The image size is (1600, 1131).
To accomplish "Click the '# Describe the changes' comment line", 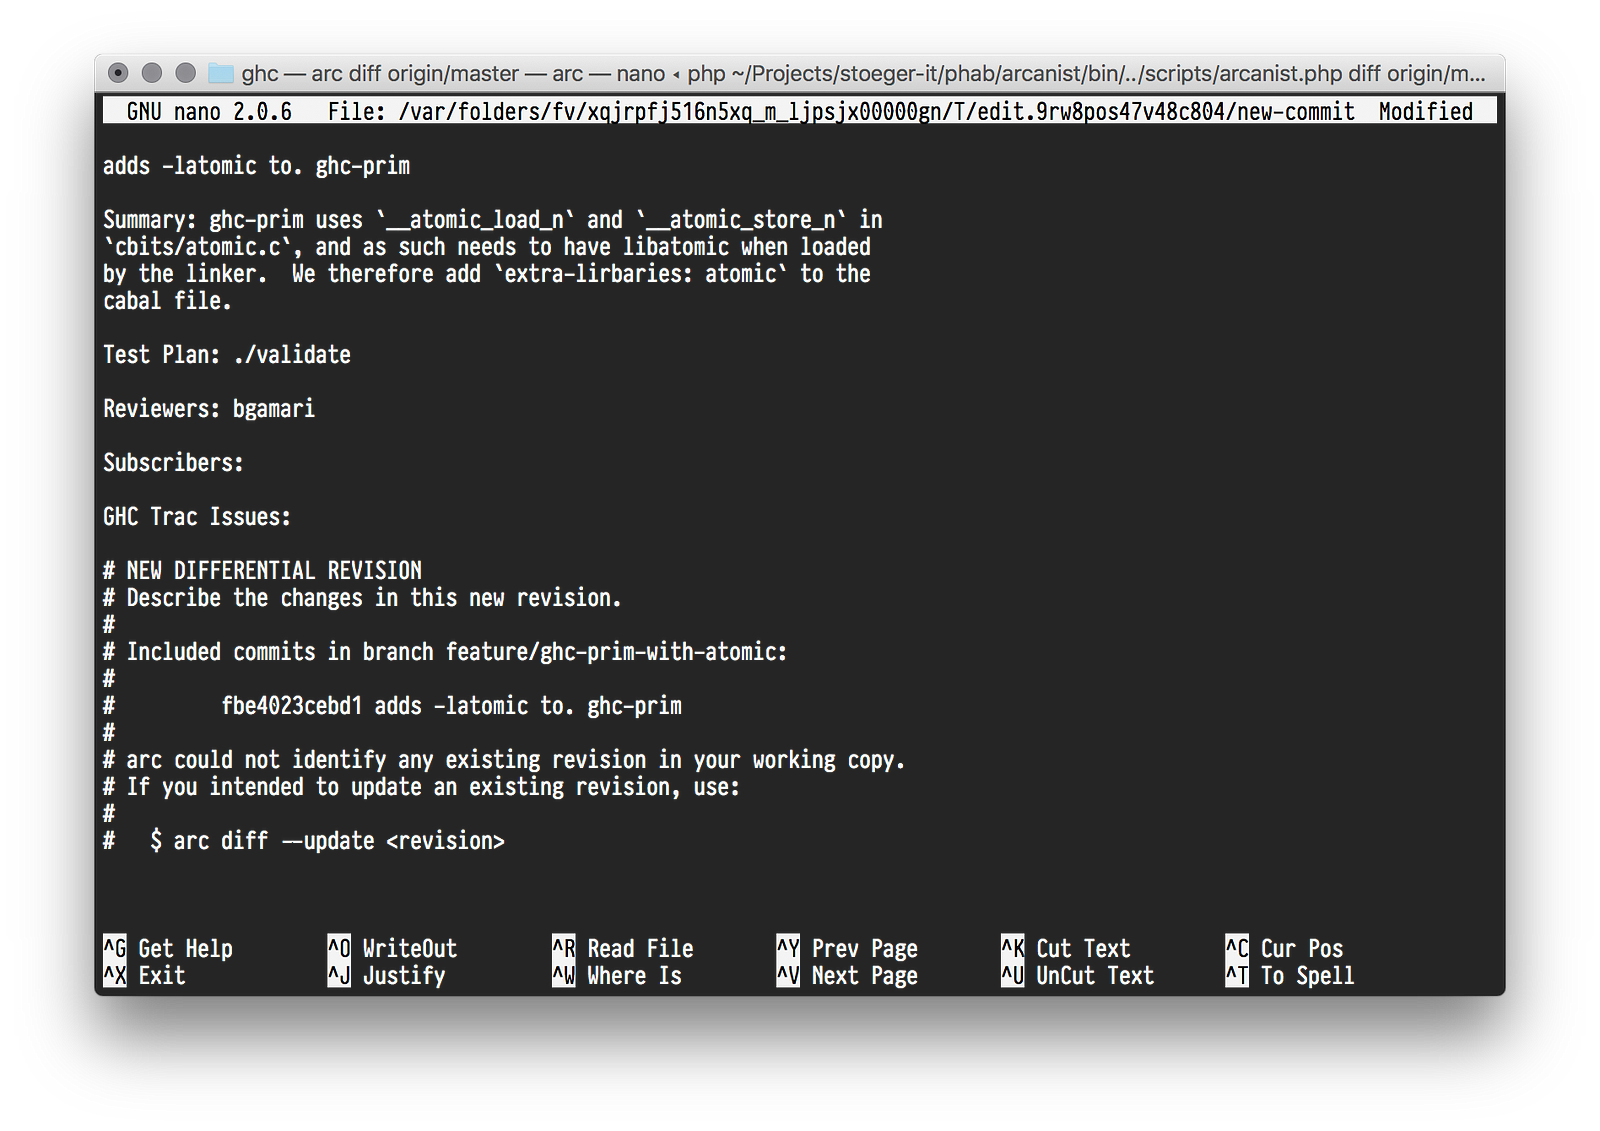I will (362, 598).
